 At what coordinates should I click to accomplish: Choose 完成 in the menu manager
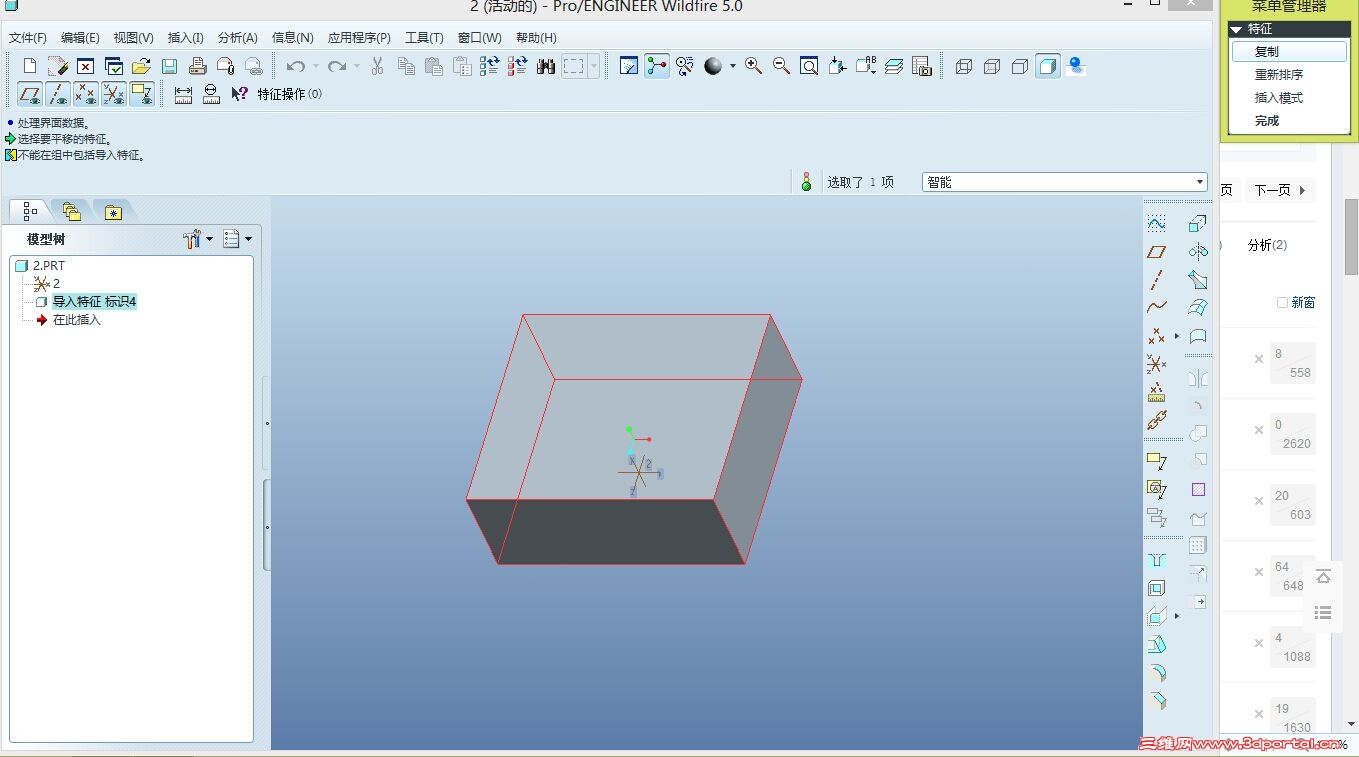coord(1267,121)
